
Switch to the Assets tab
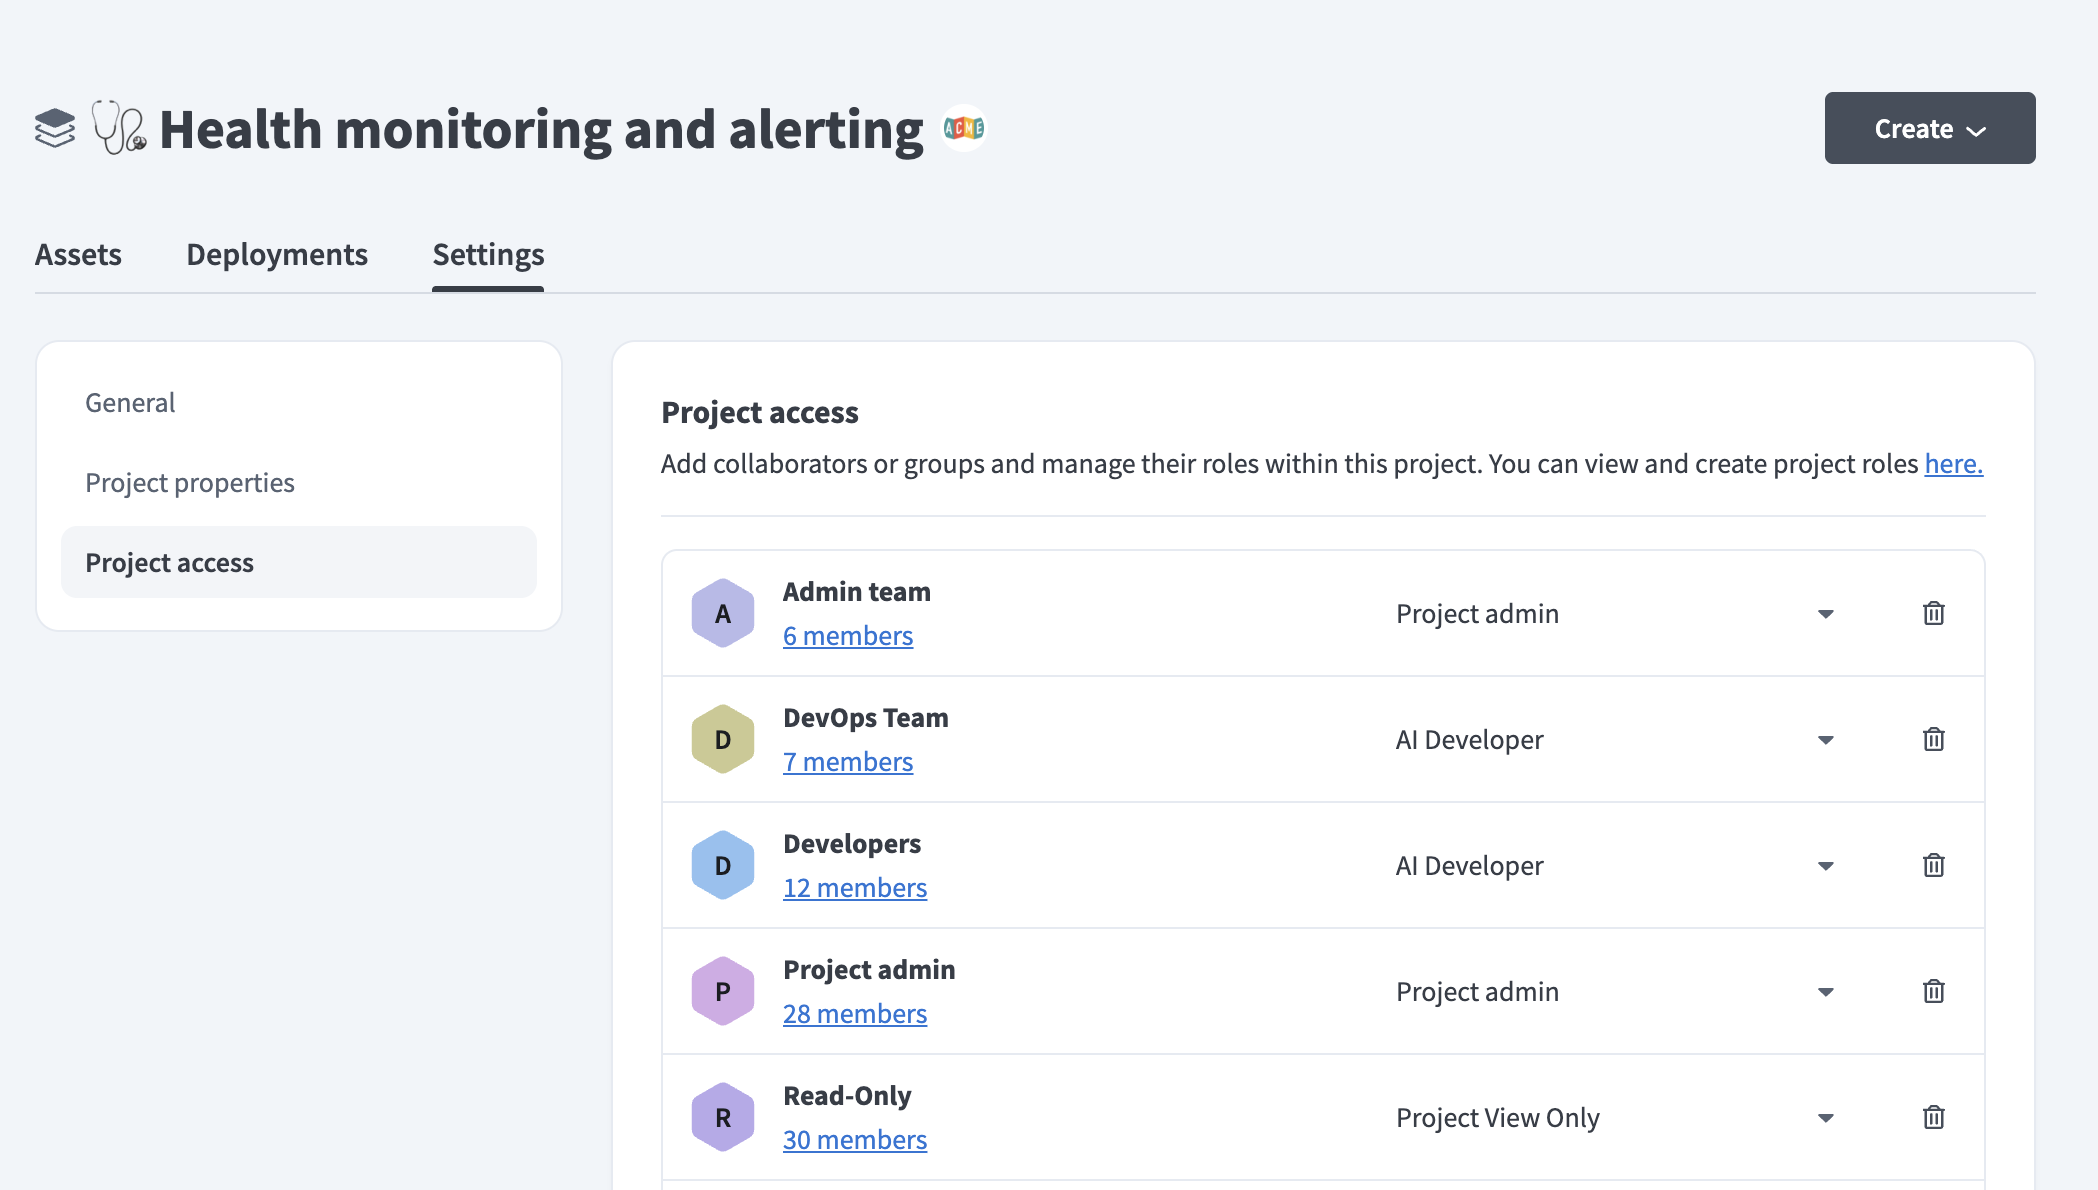78,255
